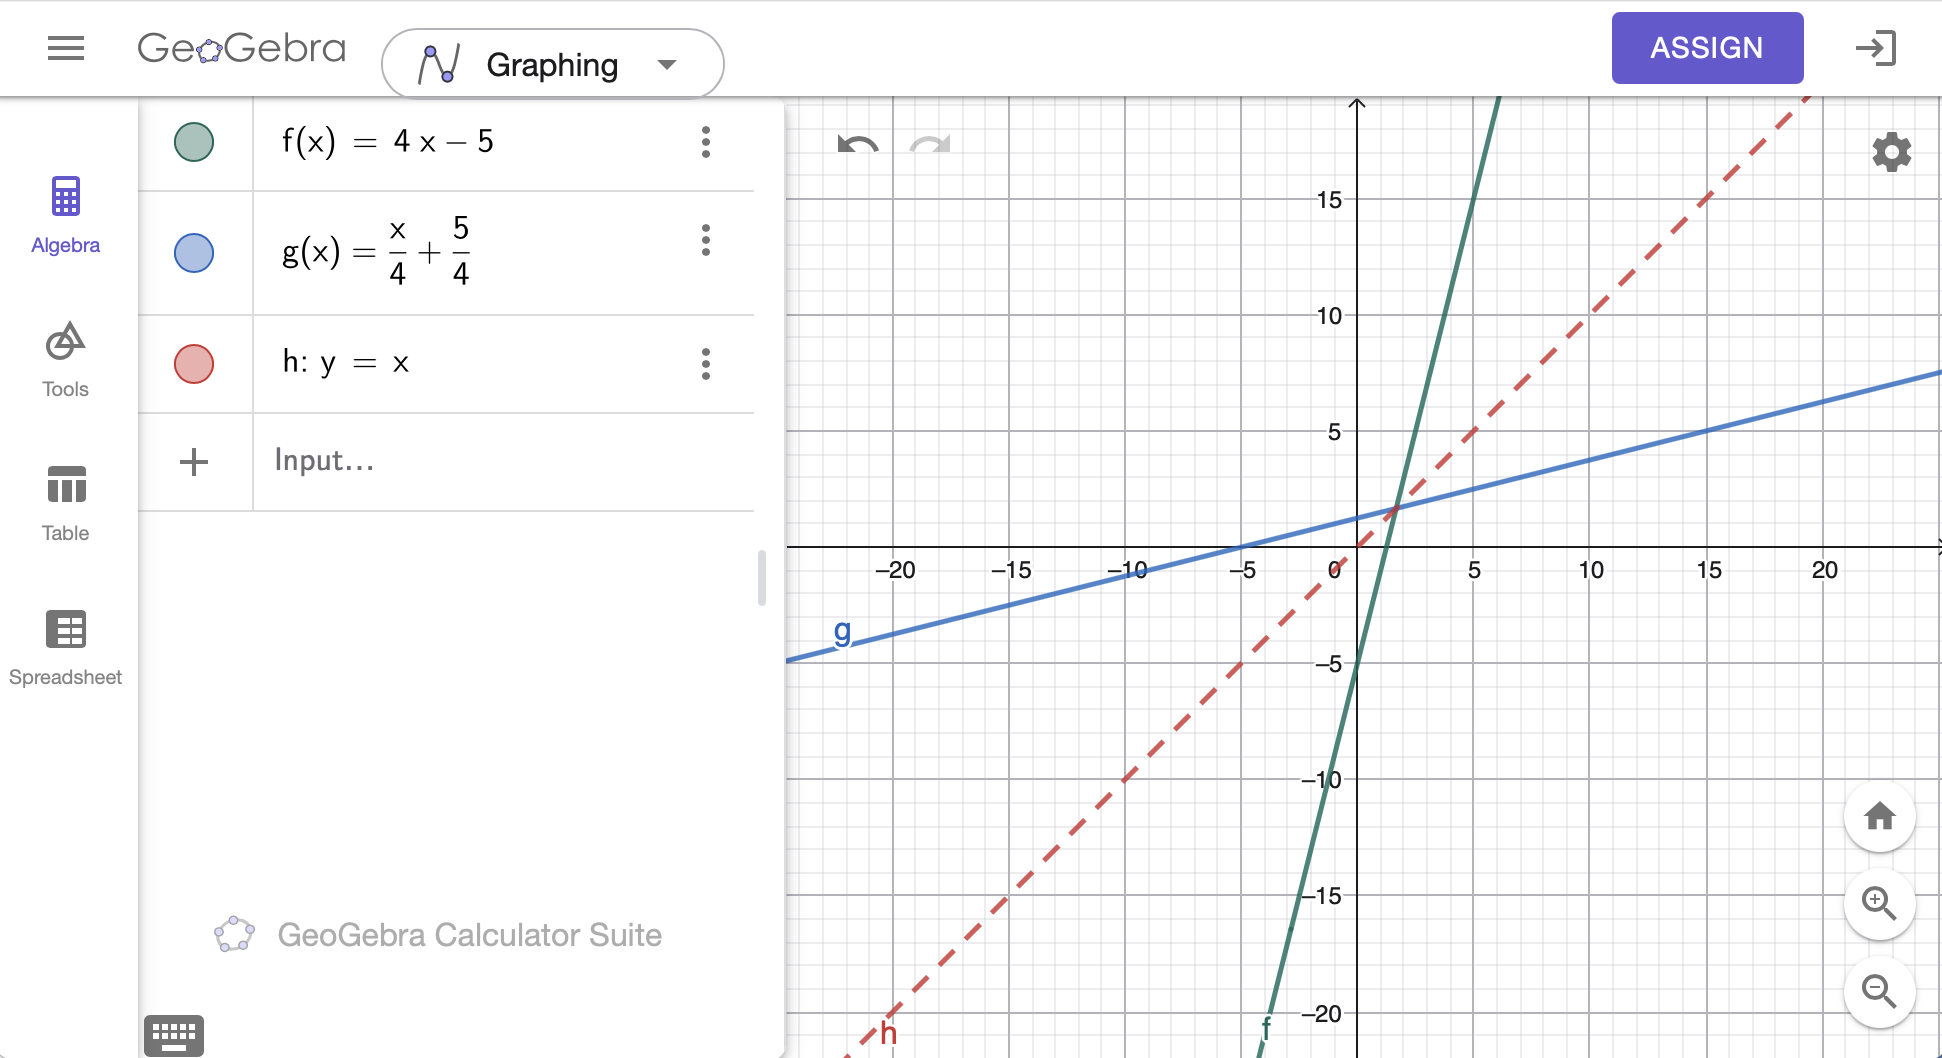Open more options for f(x) row
The height and width of the screenshot is (1058, 1942).
(706, 142)
